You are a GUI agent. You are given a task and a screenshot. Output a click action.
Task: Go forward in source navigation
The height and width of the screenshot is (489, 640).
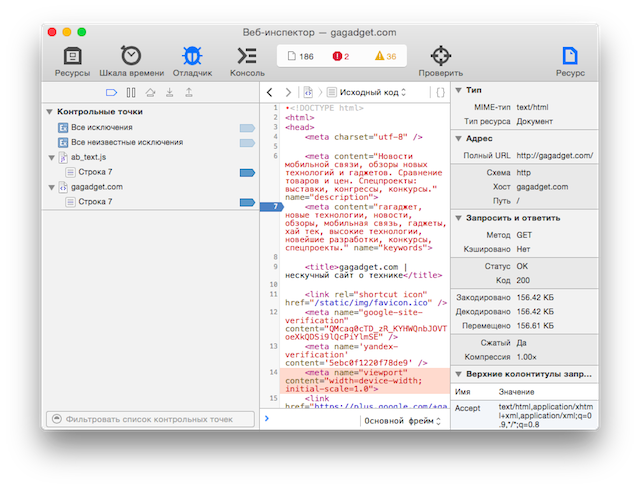click(288, 93)
